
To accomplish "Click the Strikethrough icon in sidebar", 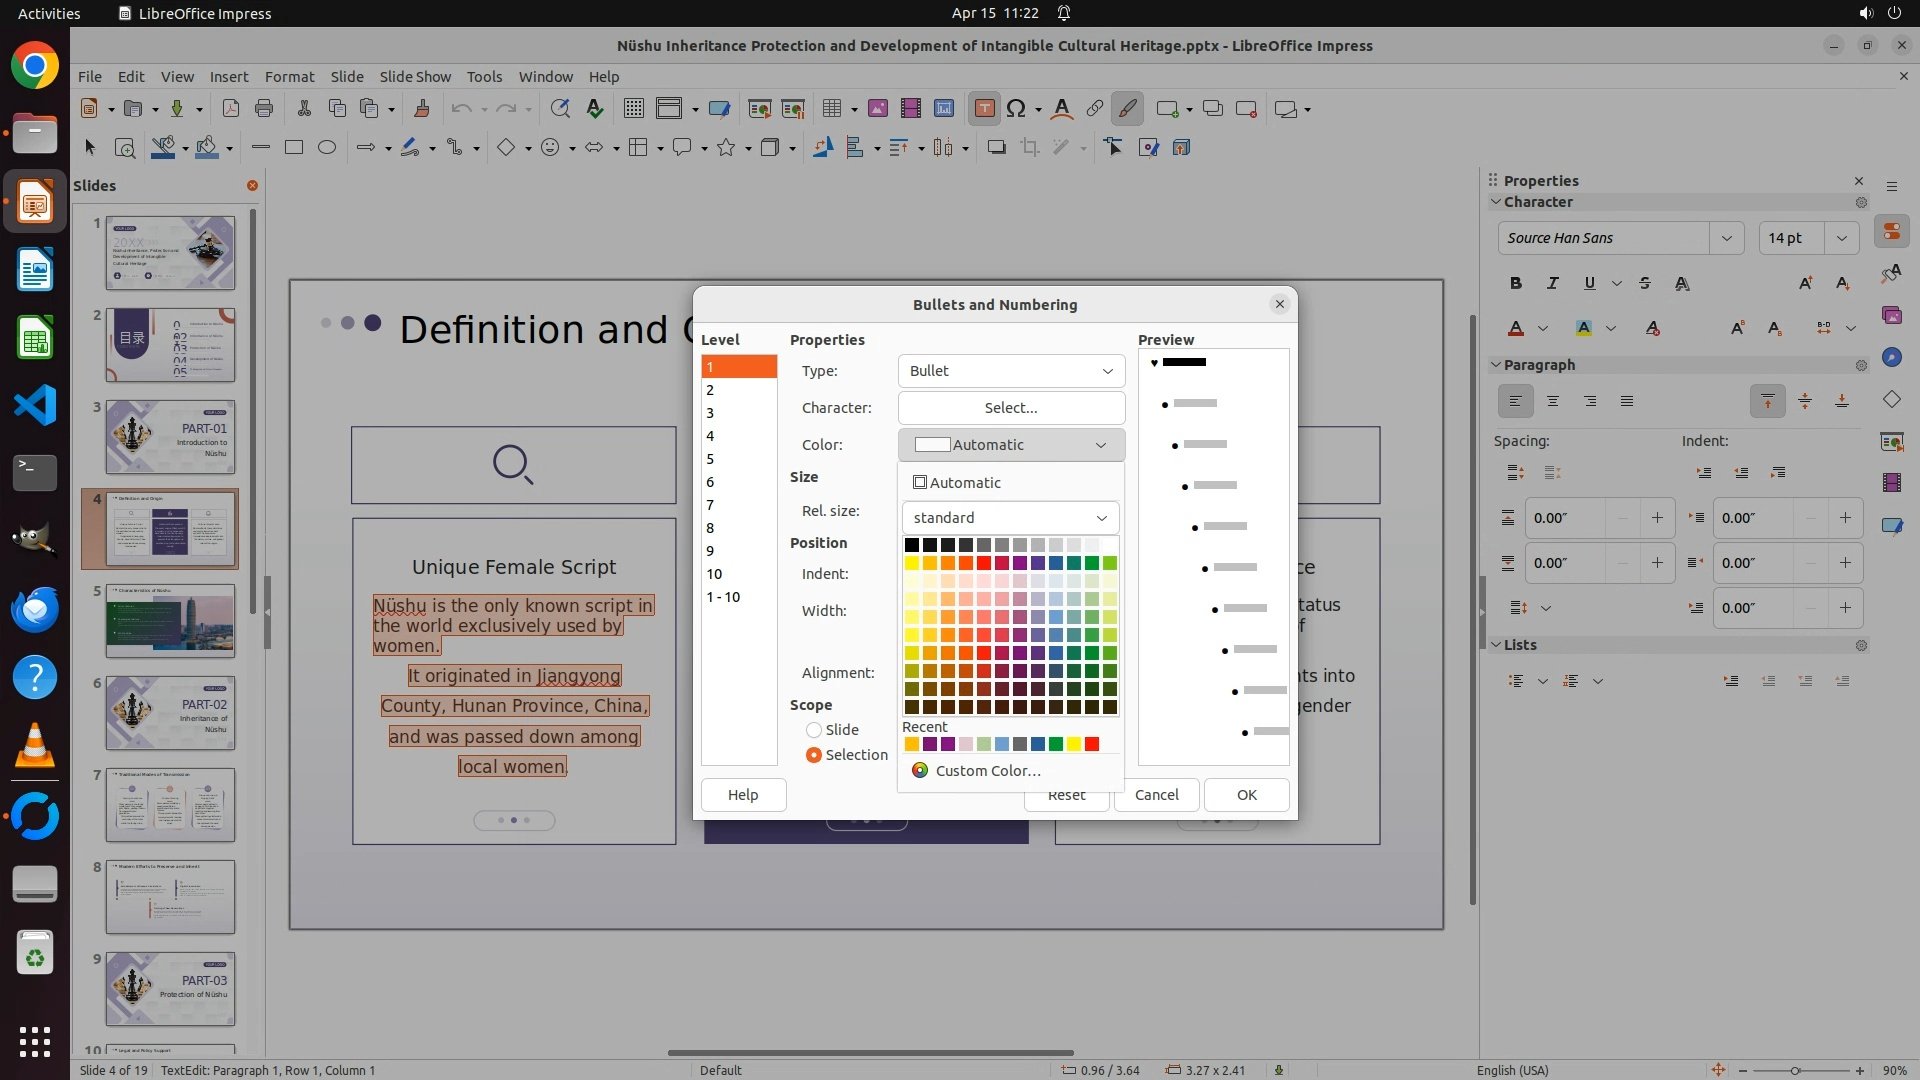I will point(1645,283).
